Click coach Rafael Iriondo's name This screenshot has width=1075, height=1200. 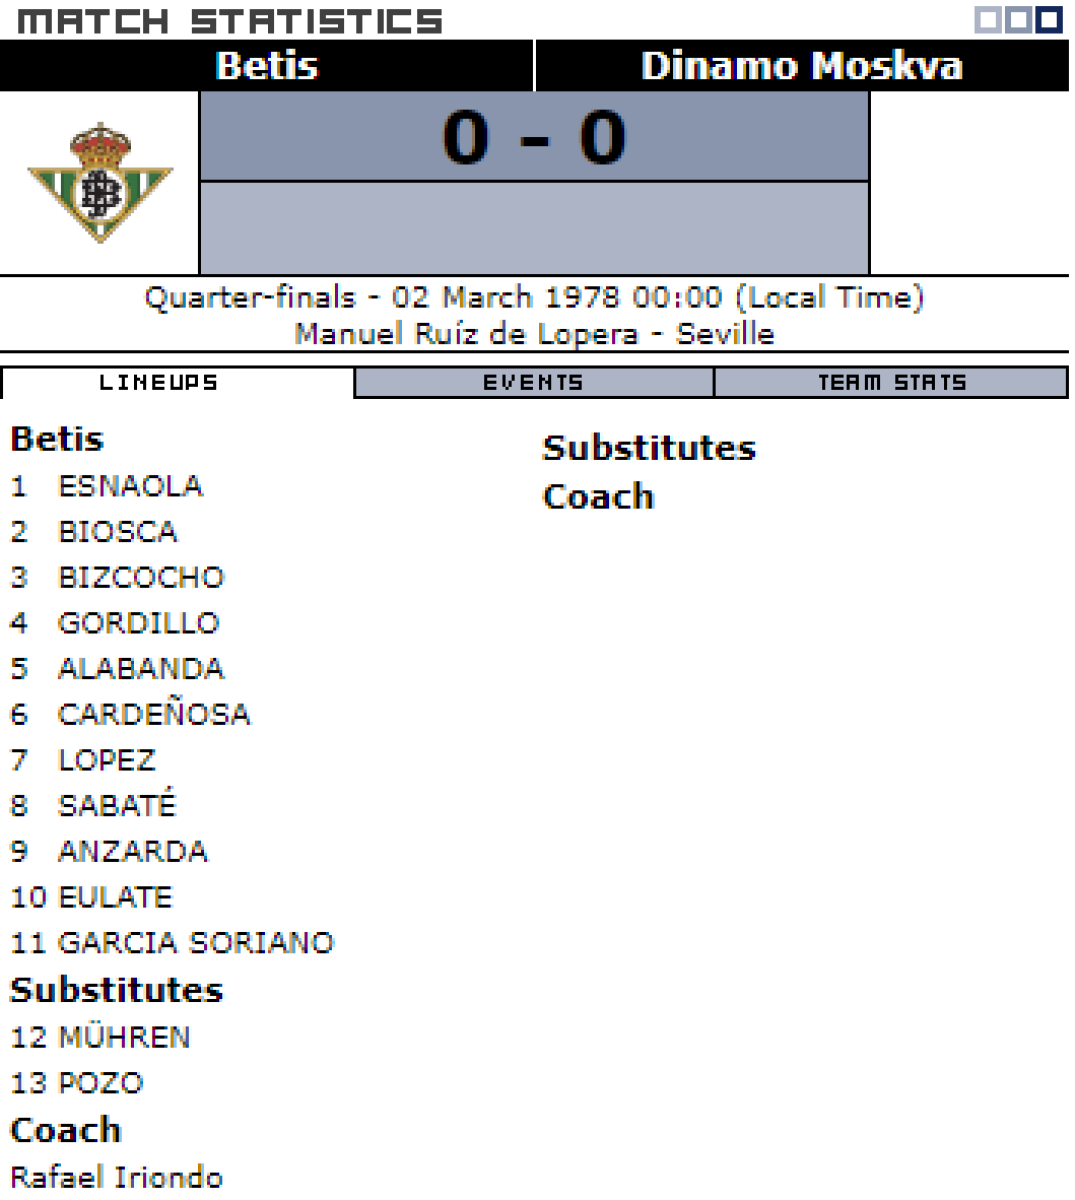pyautogui.click(x=116, y=1177)
